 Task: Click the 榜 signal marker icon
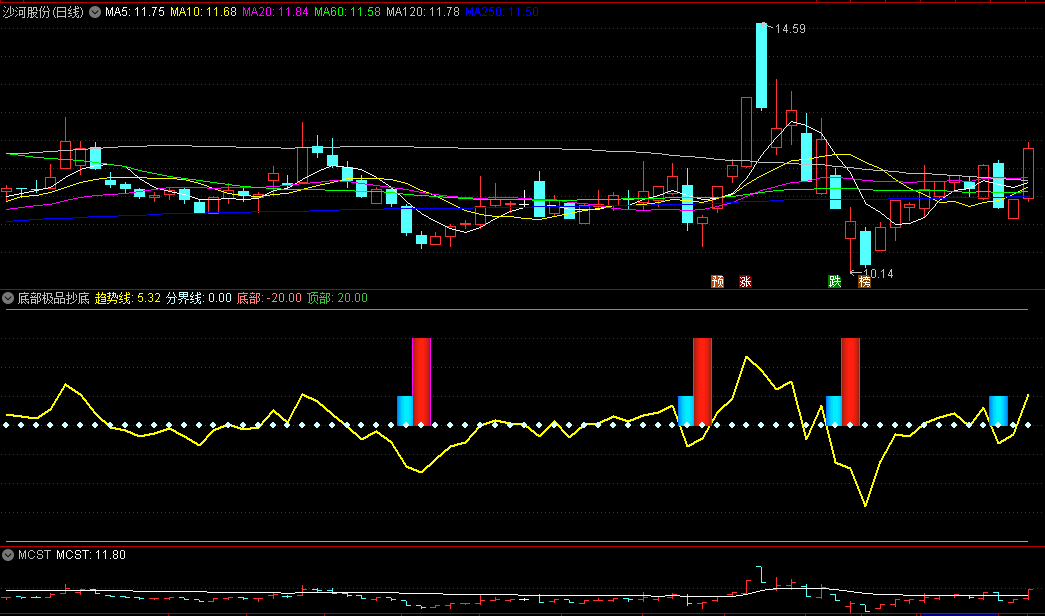(x=864, y=281)
